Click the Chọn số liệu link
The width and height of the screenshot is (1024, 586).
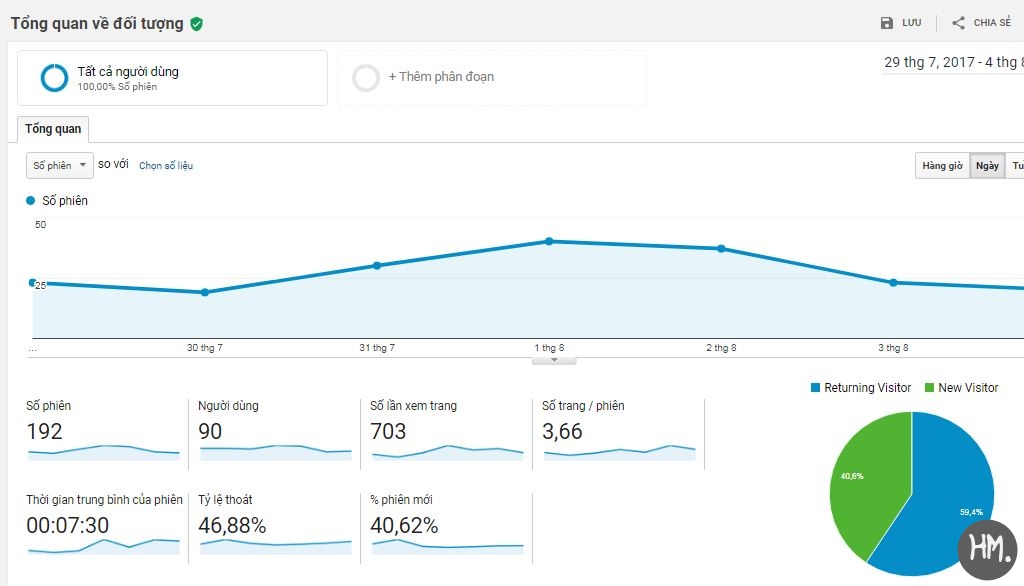tap(166, 165)
